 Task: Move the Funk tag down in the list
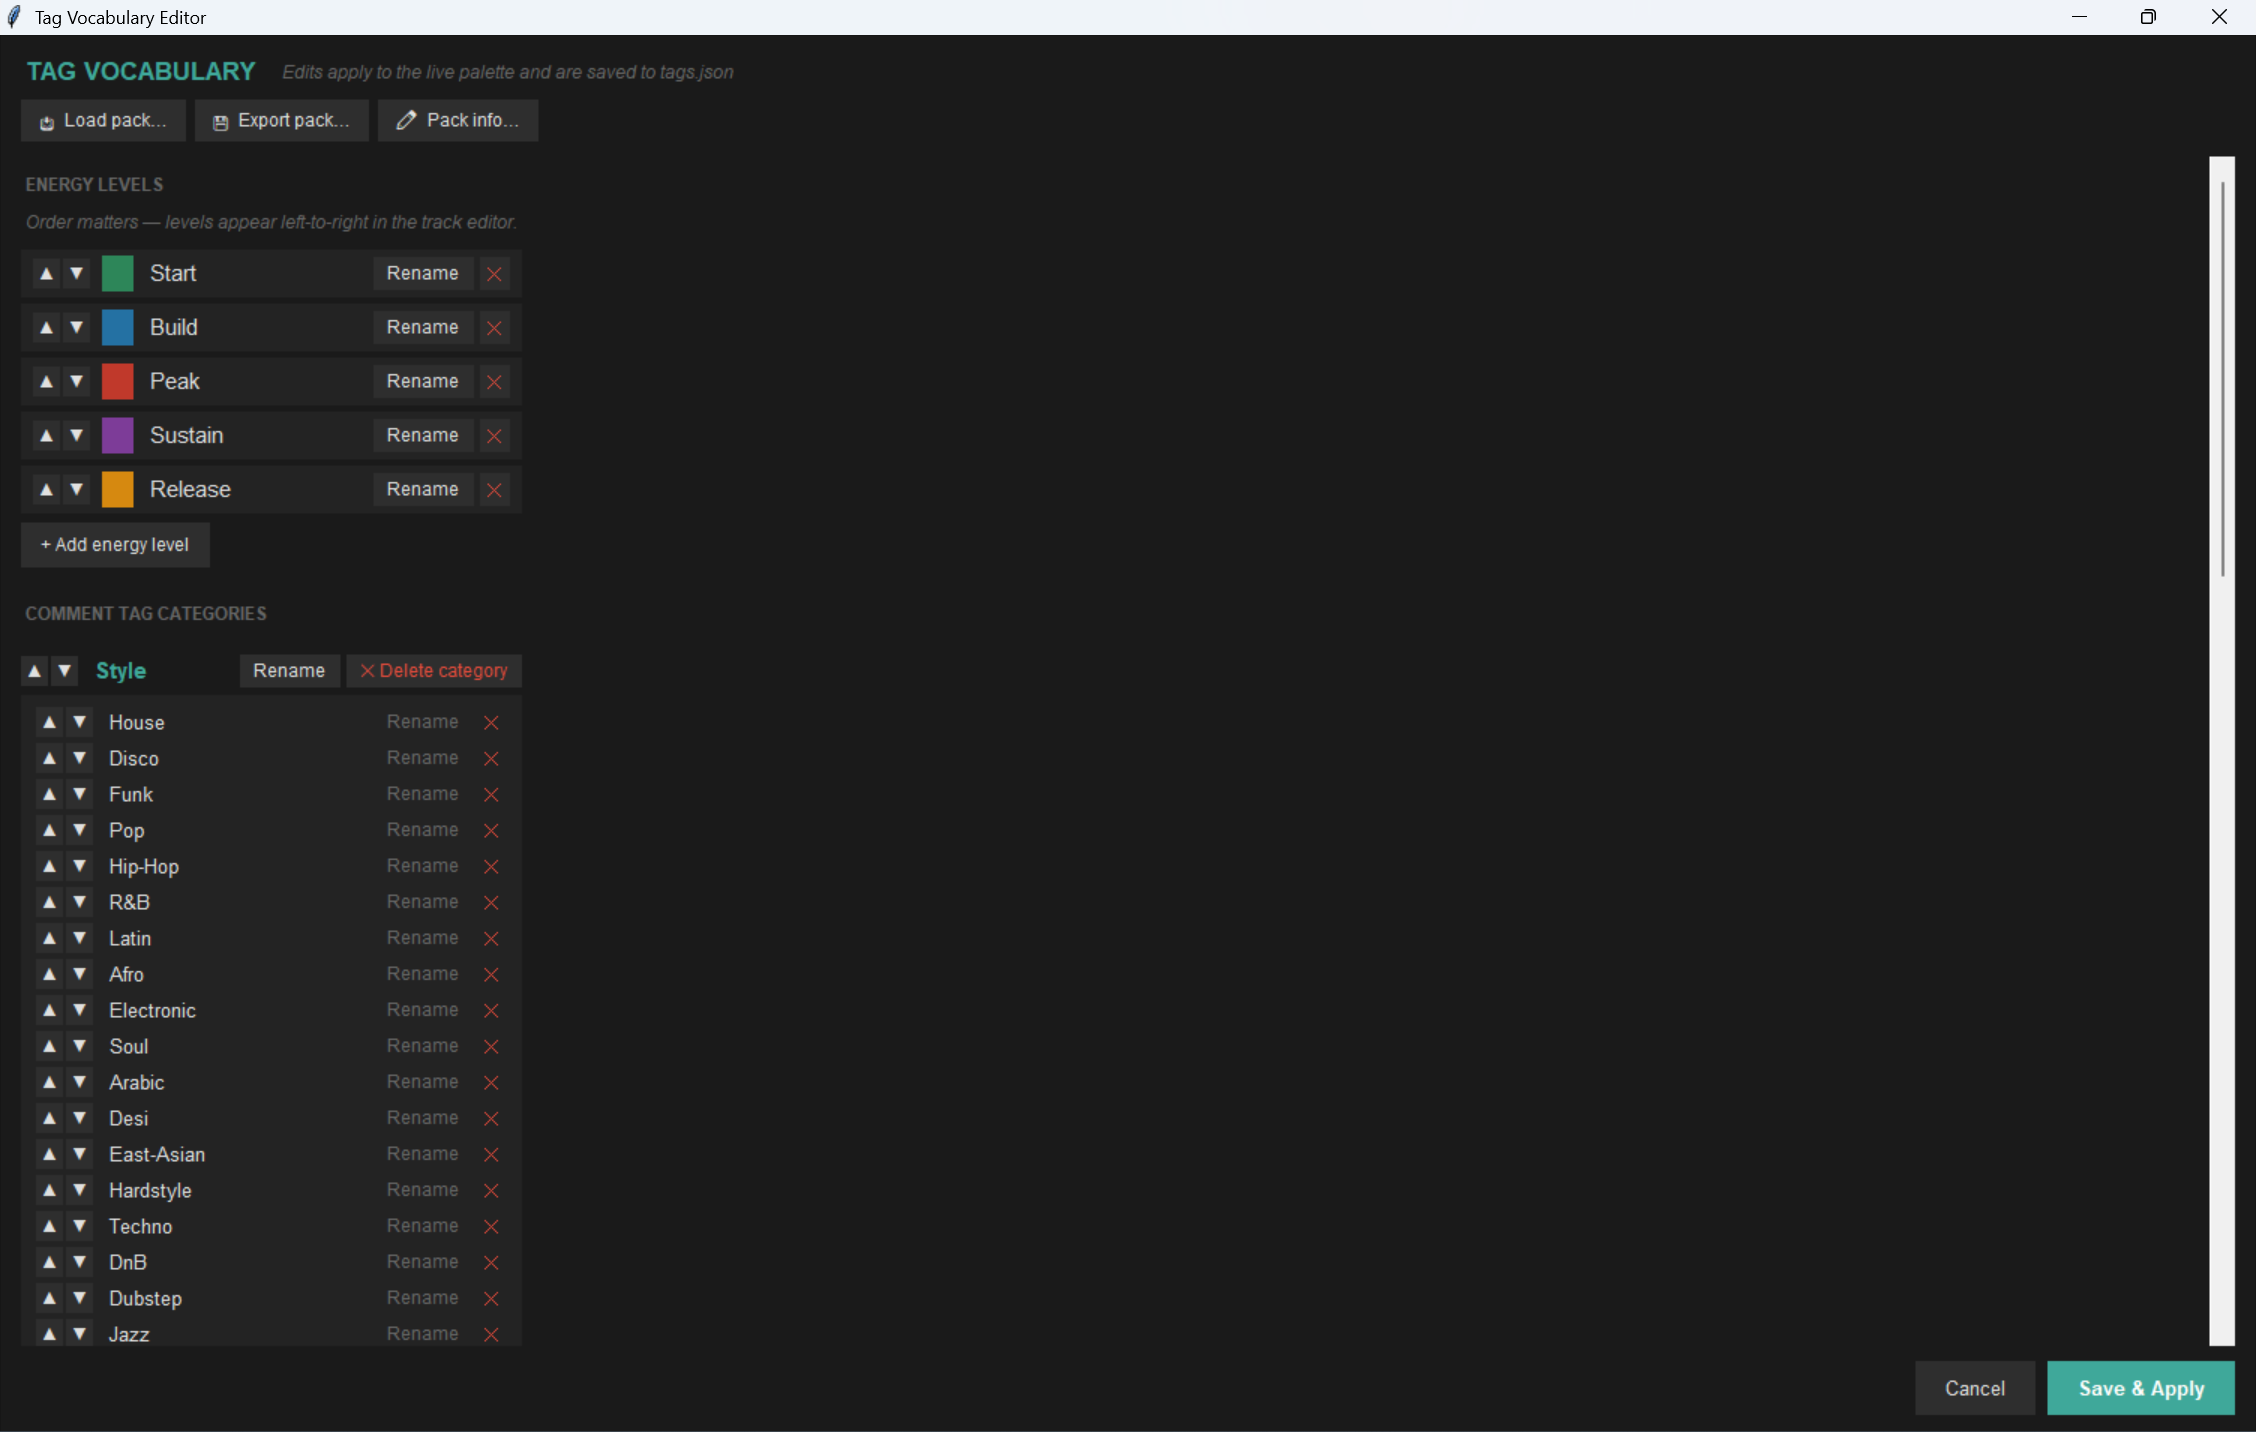click(x=79, y=794)
